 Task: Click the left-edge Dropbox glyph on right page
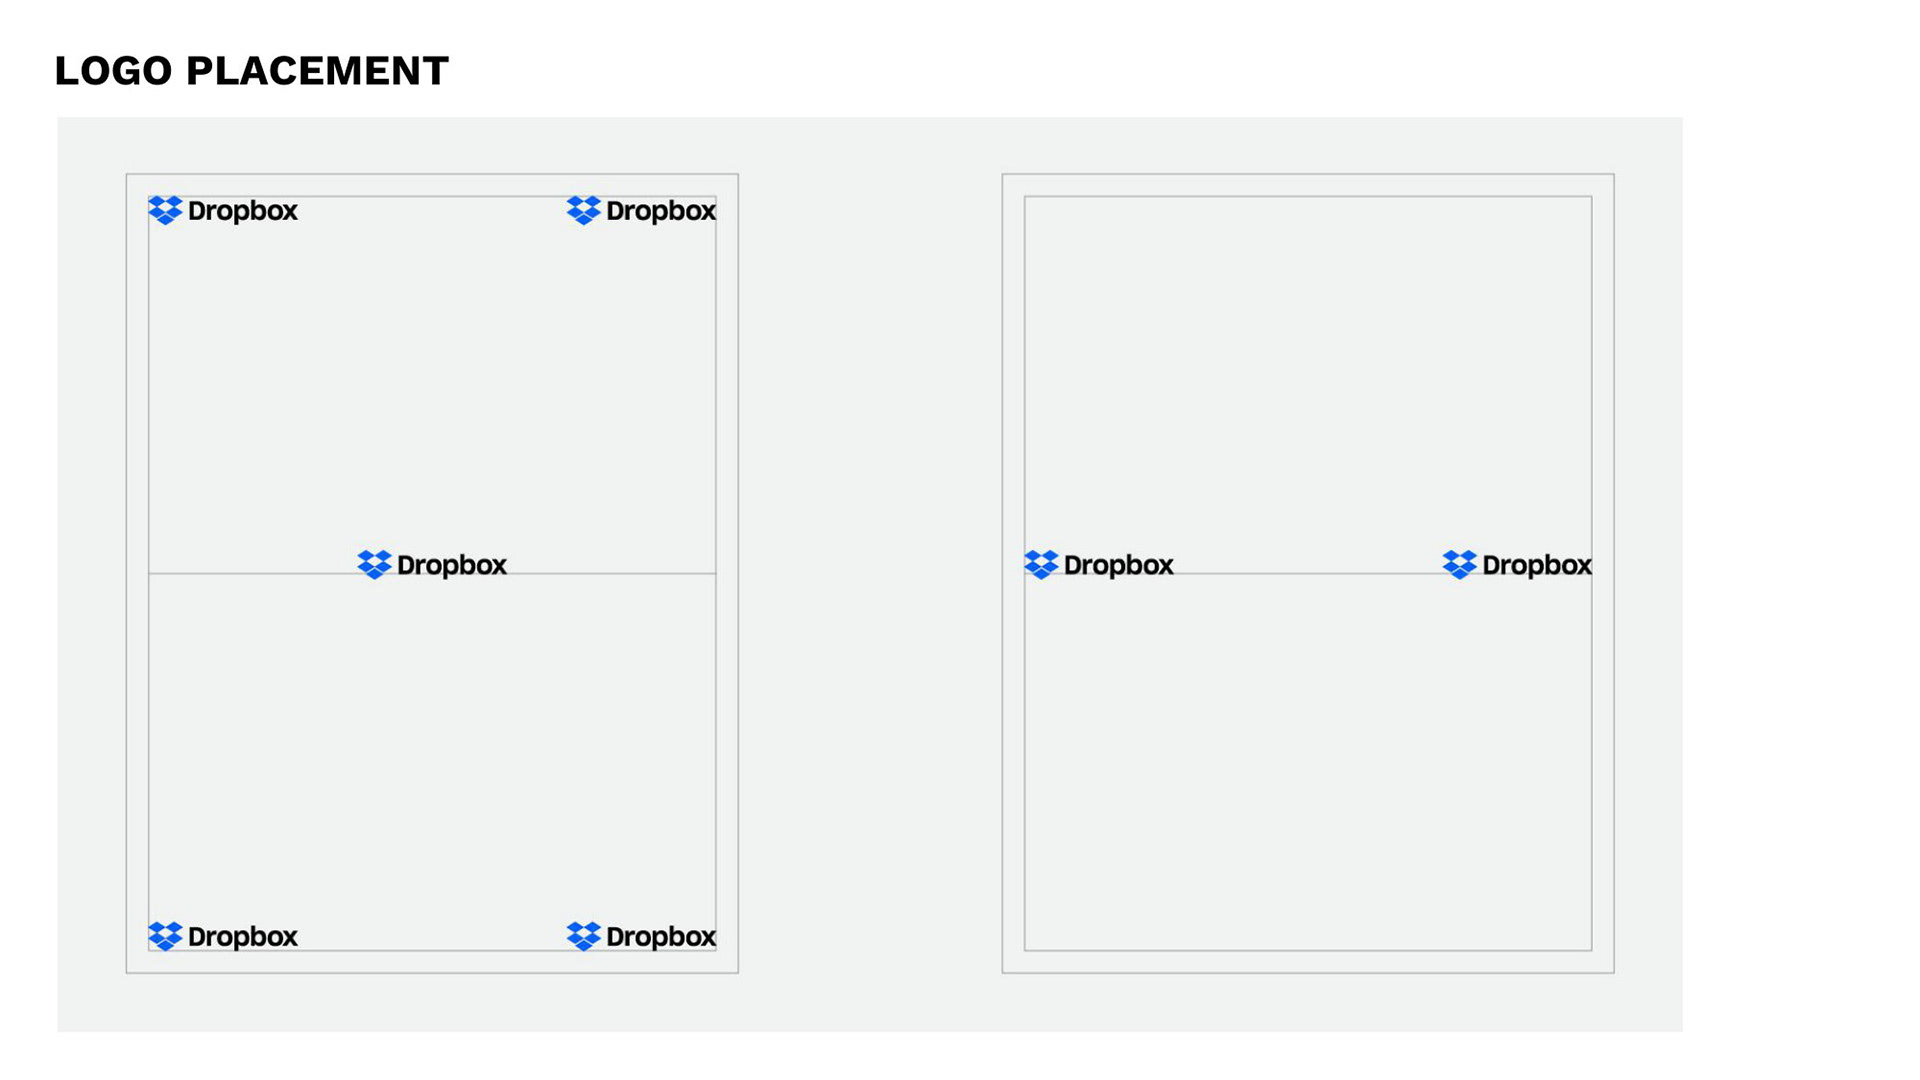coord(1041,565)
